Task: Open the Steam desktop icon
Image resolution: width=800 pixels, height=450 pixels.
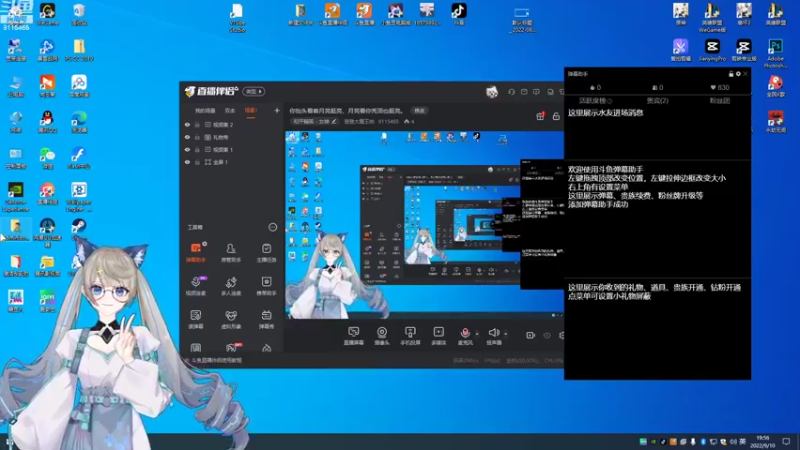Action: tap(79, 229)
